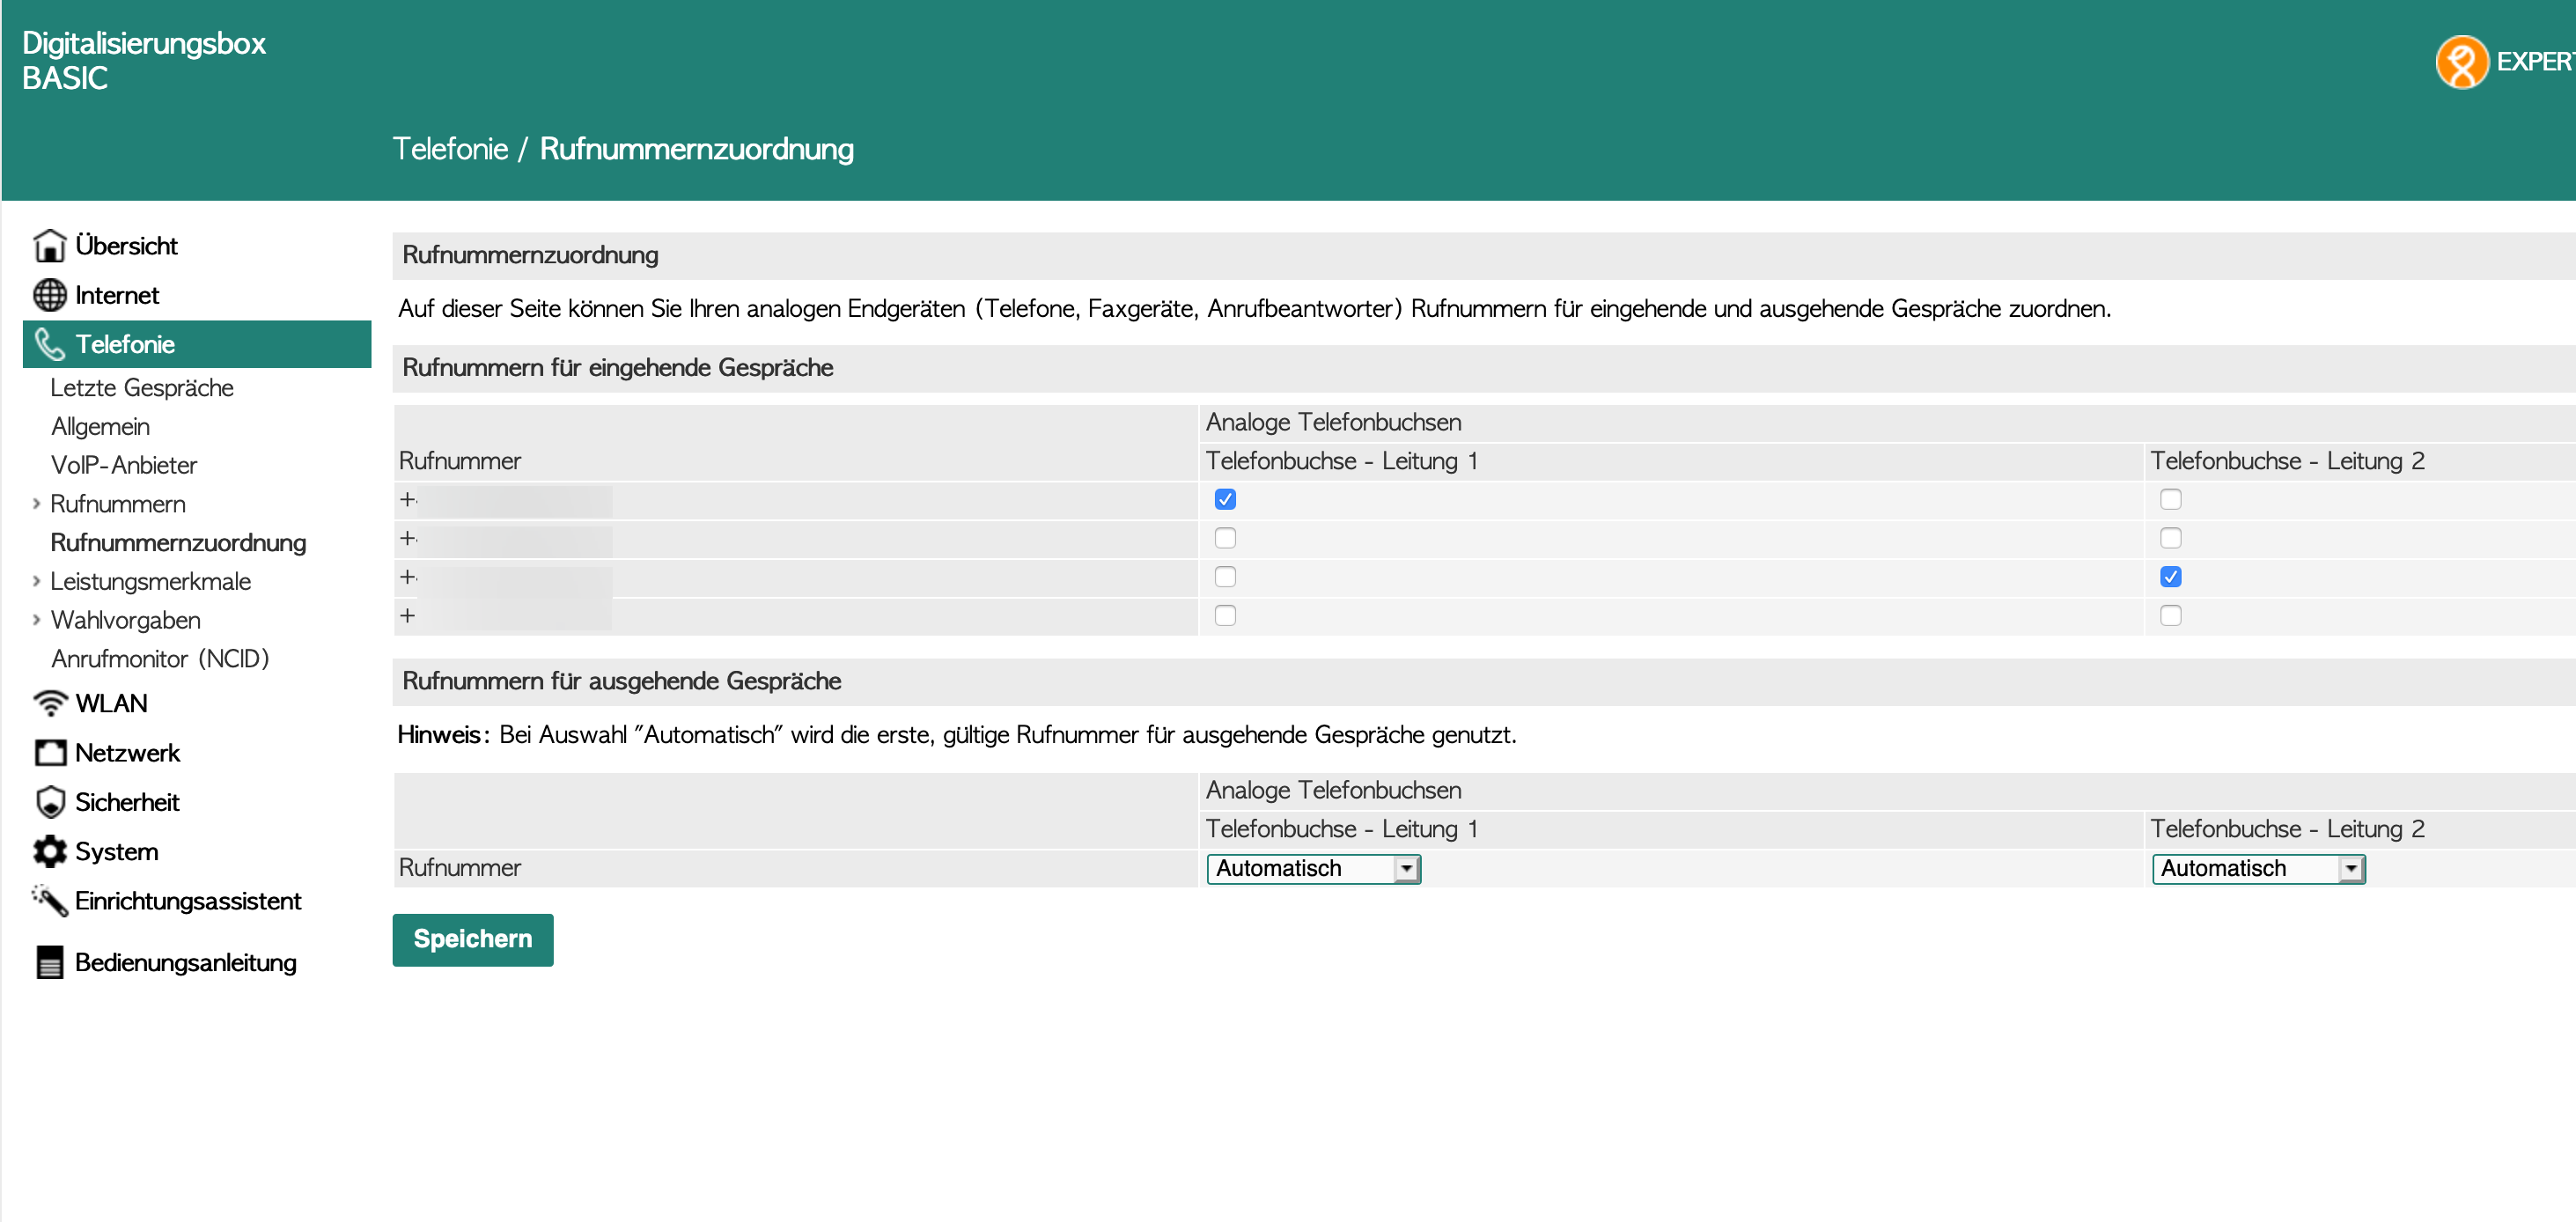Uncheck Leitung 2 for third Rufnummer
Image resolution: width=2576 pixels, height=1222 pixels.
click(x=2170, y=577)
